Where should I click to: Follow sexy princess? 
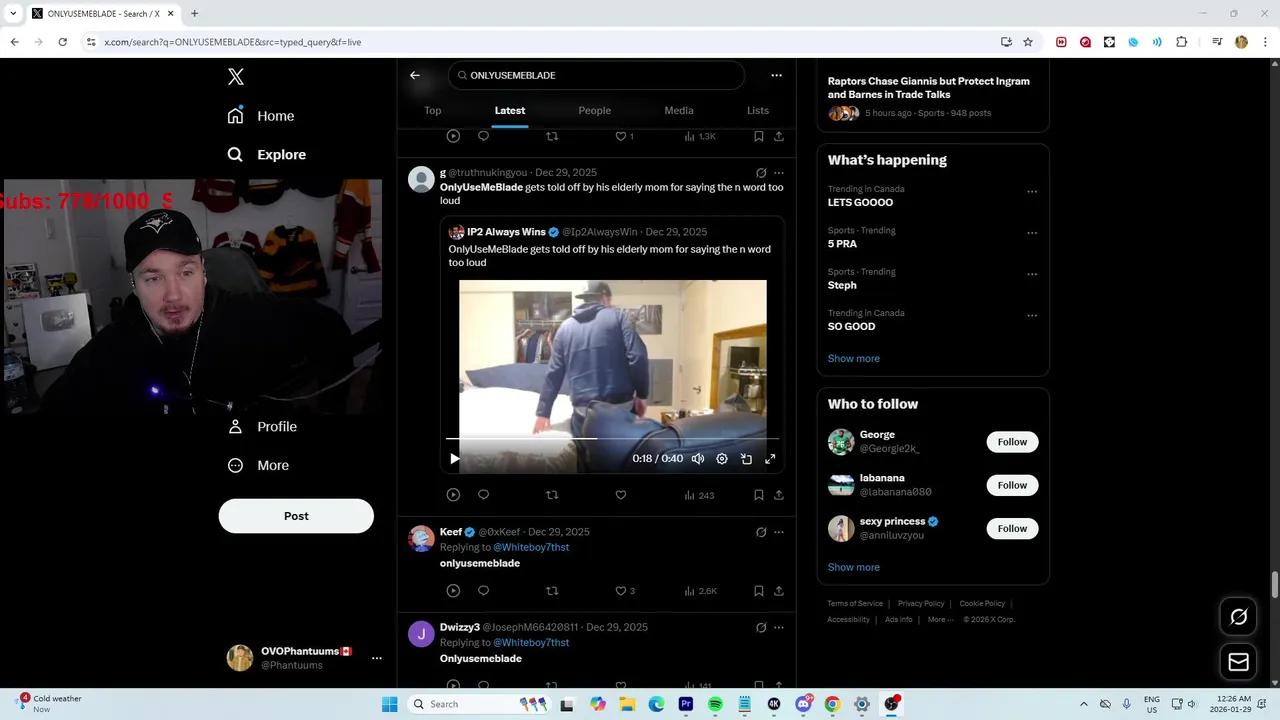coord(1012,528)
